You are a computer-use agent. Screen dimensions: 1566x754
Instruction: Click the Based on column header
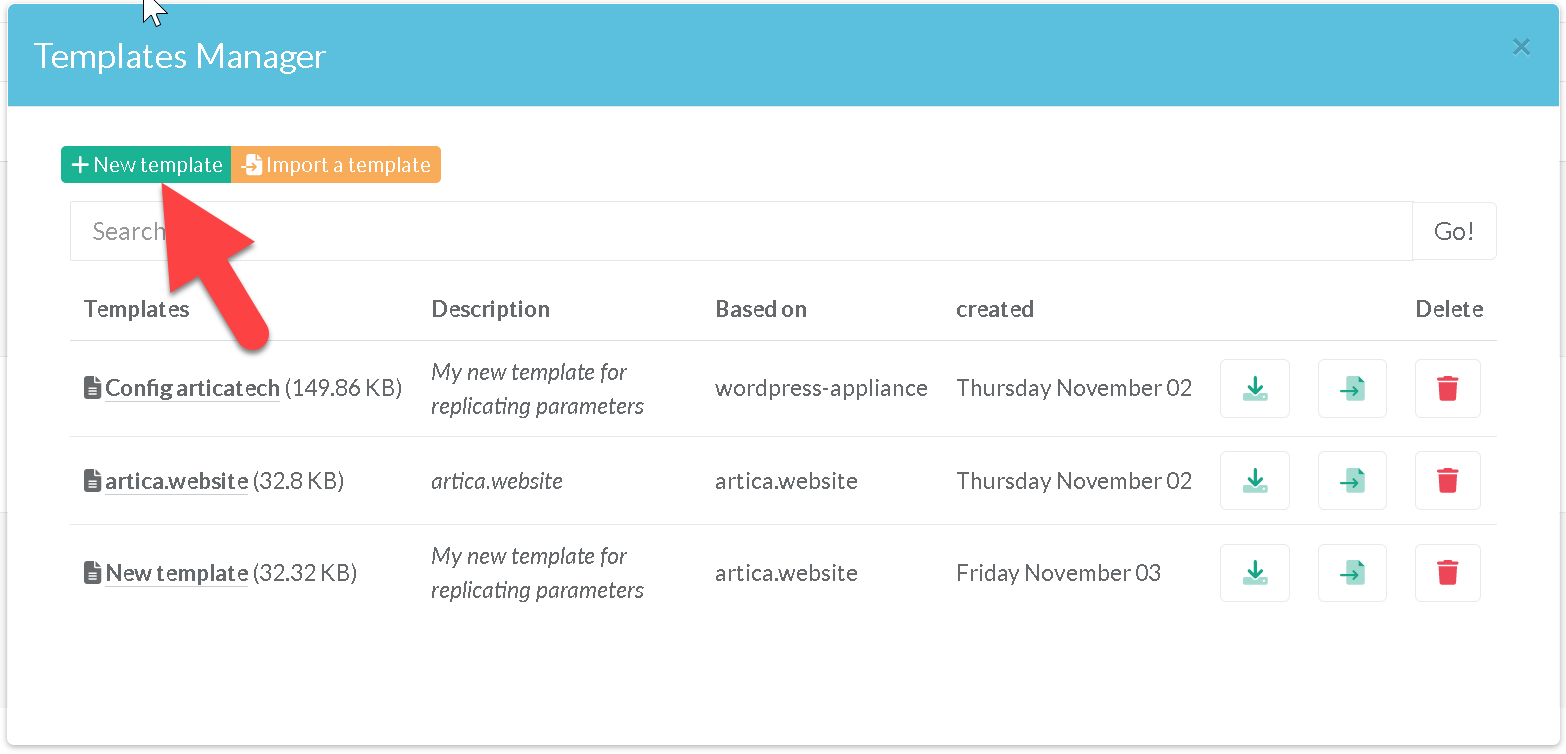click(760, 309)
